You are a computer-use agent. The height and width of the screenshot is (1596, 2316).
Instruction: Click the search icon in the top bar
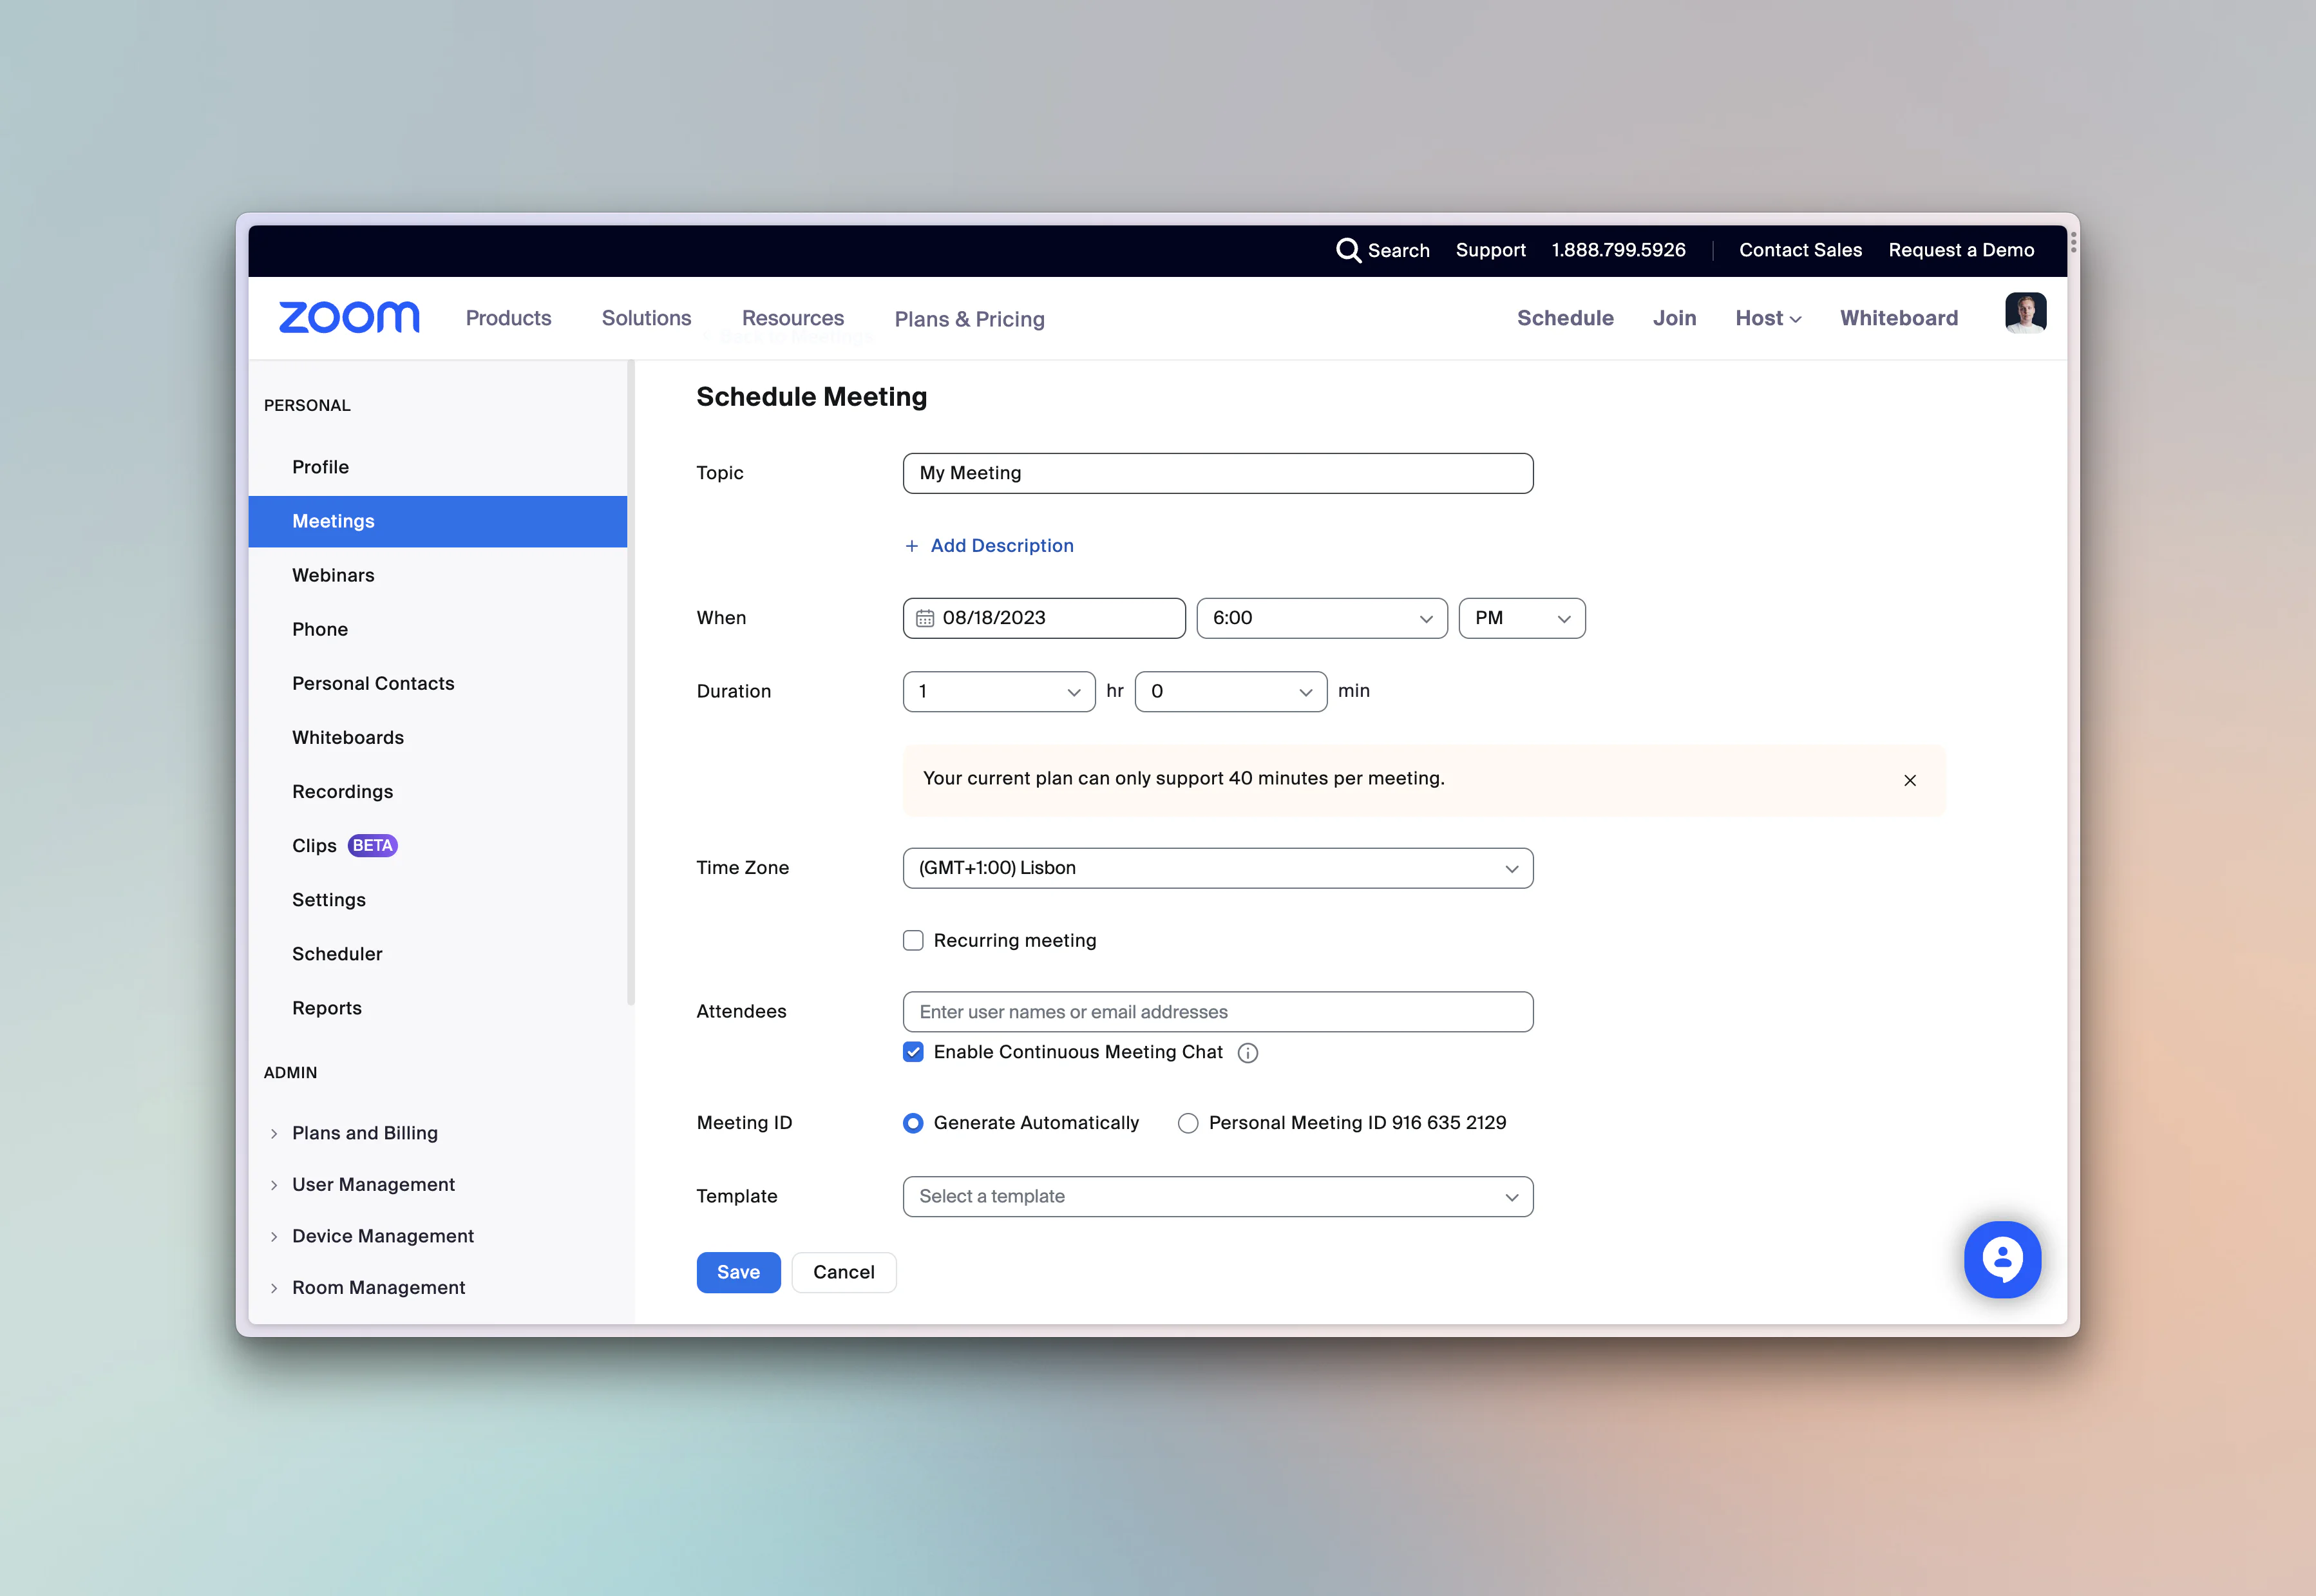coord(1348,250)
